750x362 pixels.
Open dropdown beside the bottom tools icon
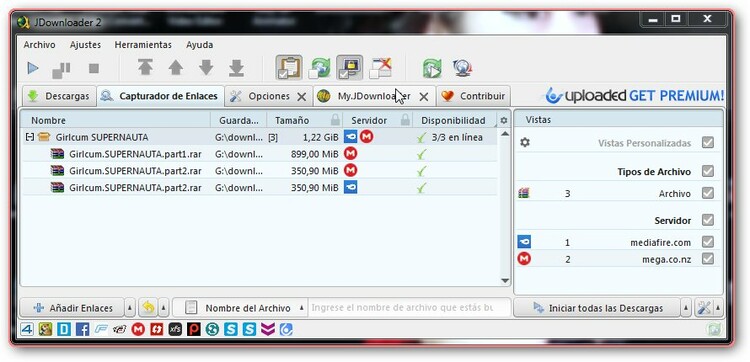717,308
